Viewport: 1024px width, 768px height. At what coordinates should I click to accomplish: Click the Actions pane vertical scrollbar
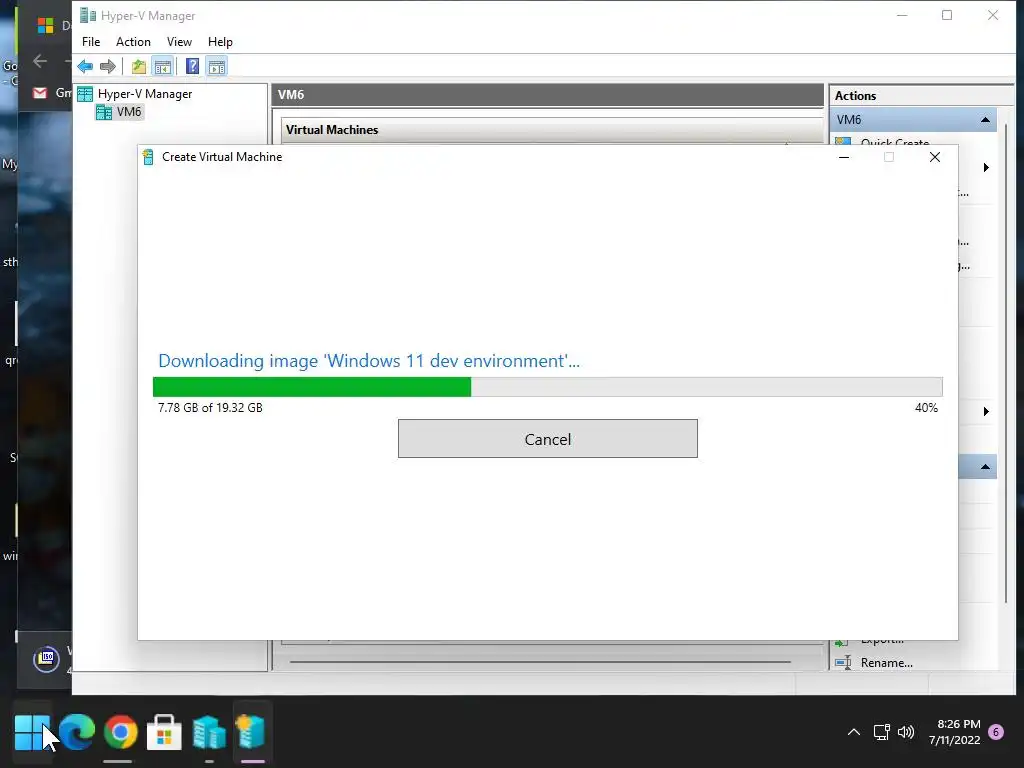1006,362
